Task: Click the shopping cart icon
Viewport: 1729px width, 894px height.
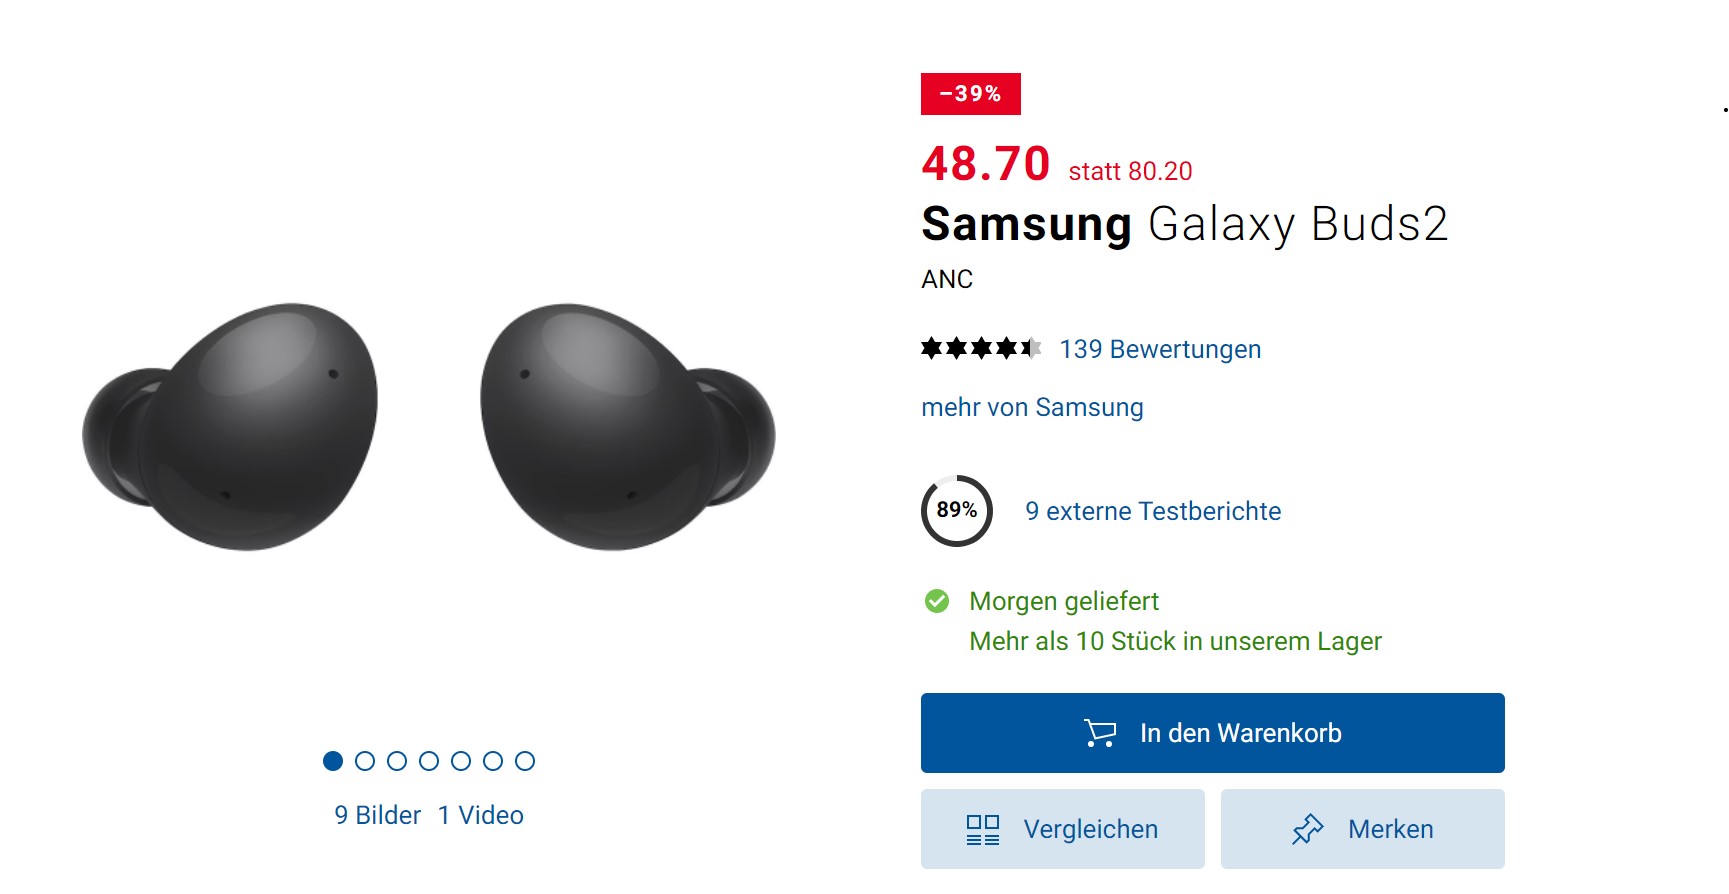Action: pyautogui.click(x=1100, y=733)
